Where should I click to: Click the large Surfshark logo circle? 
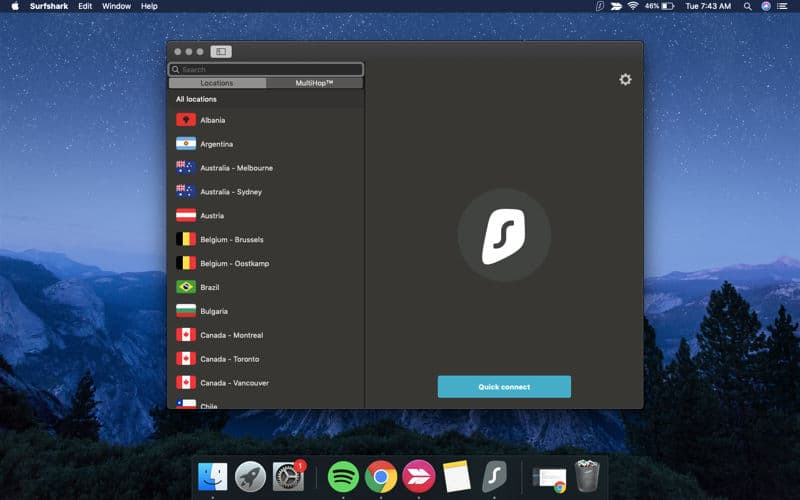[x=504, y=235]
